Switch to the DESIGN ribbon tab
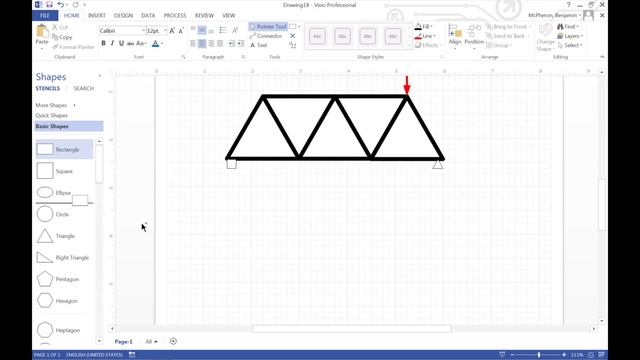640x360 pixels. [123, 16]
